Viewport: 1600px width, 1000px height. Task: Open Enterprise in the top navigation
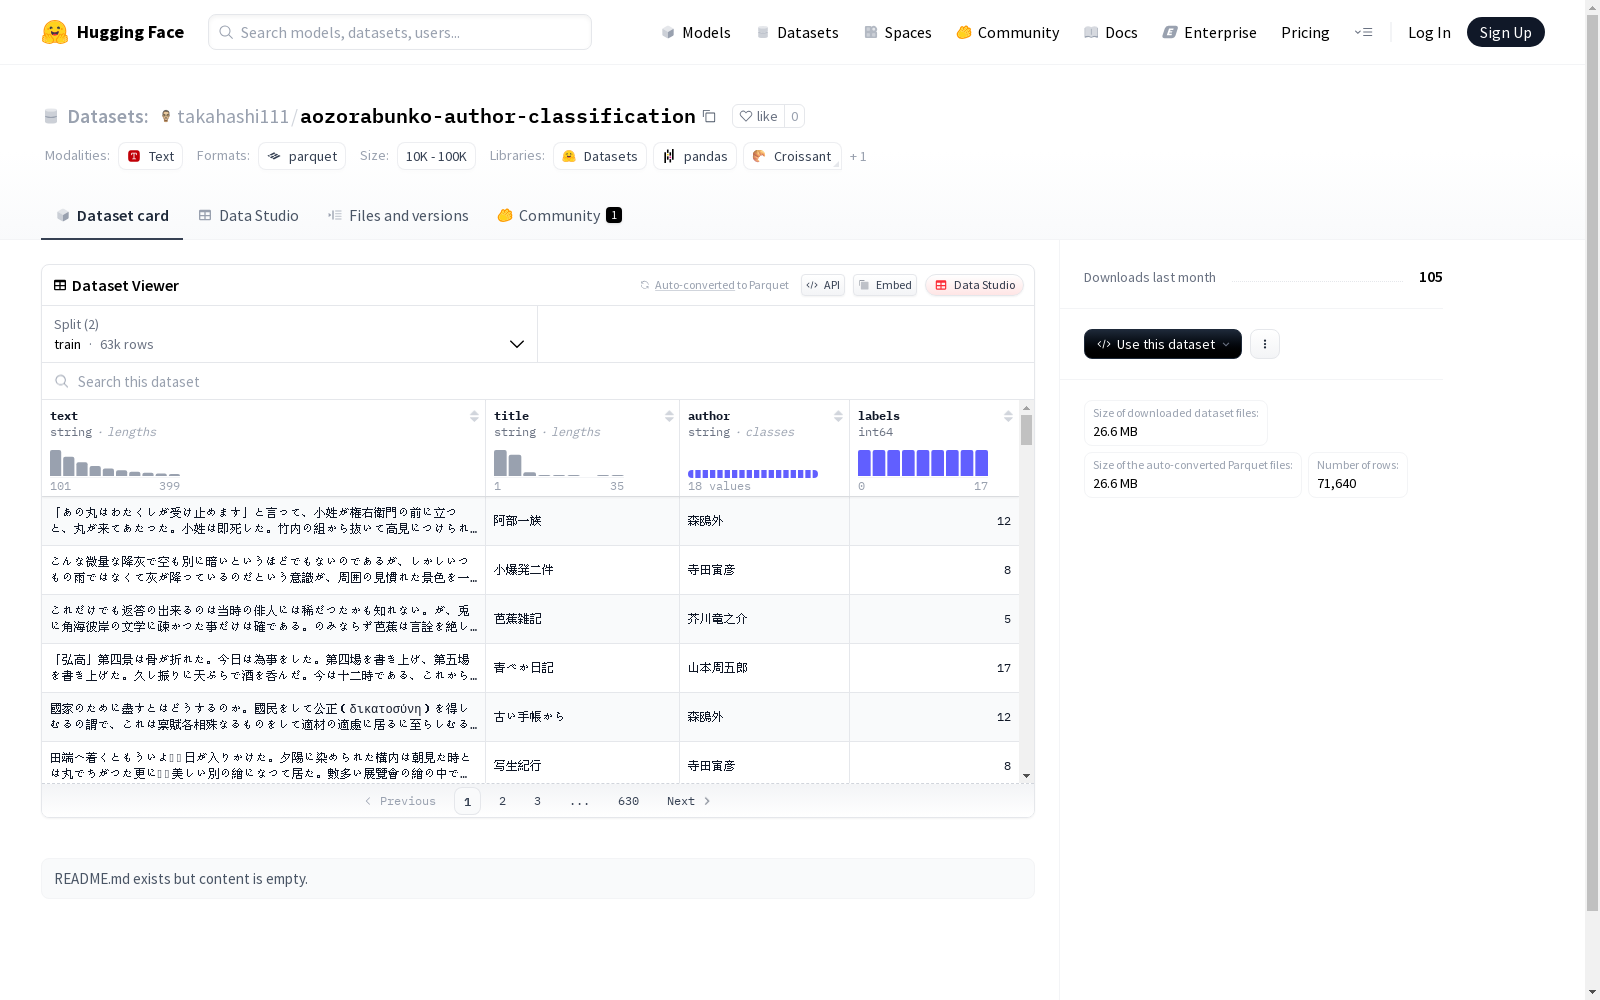(1209, 32)
